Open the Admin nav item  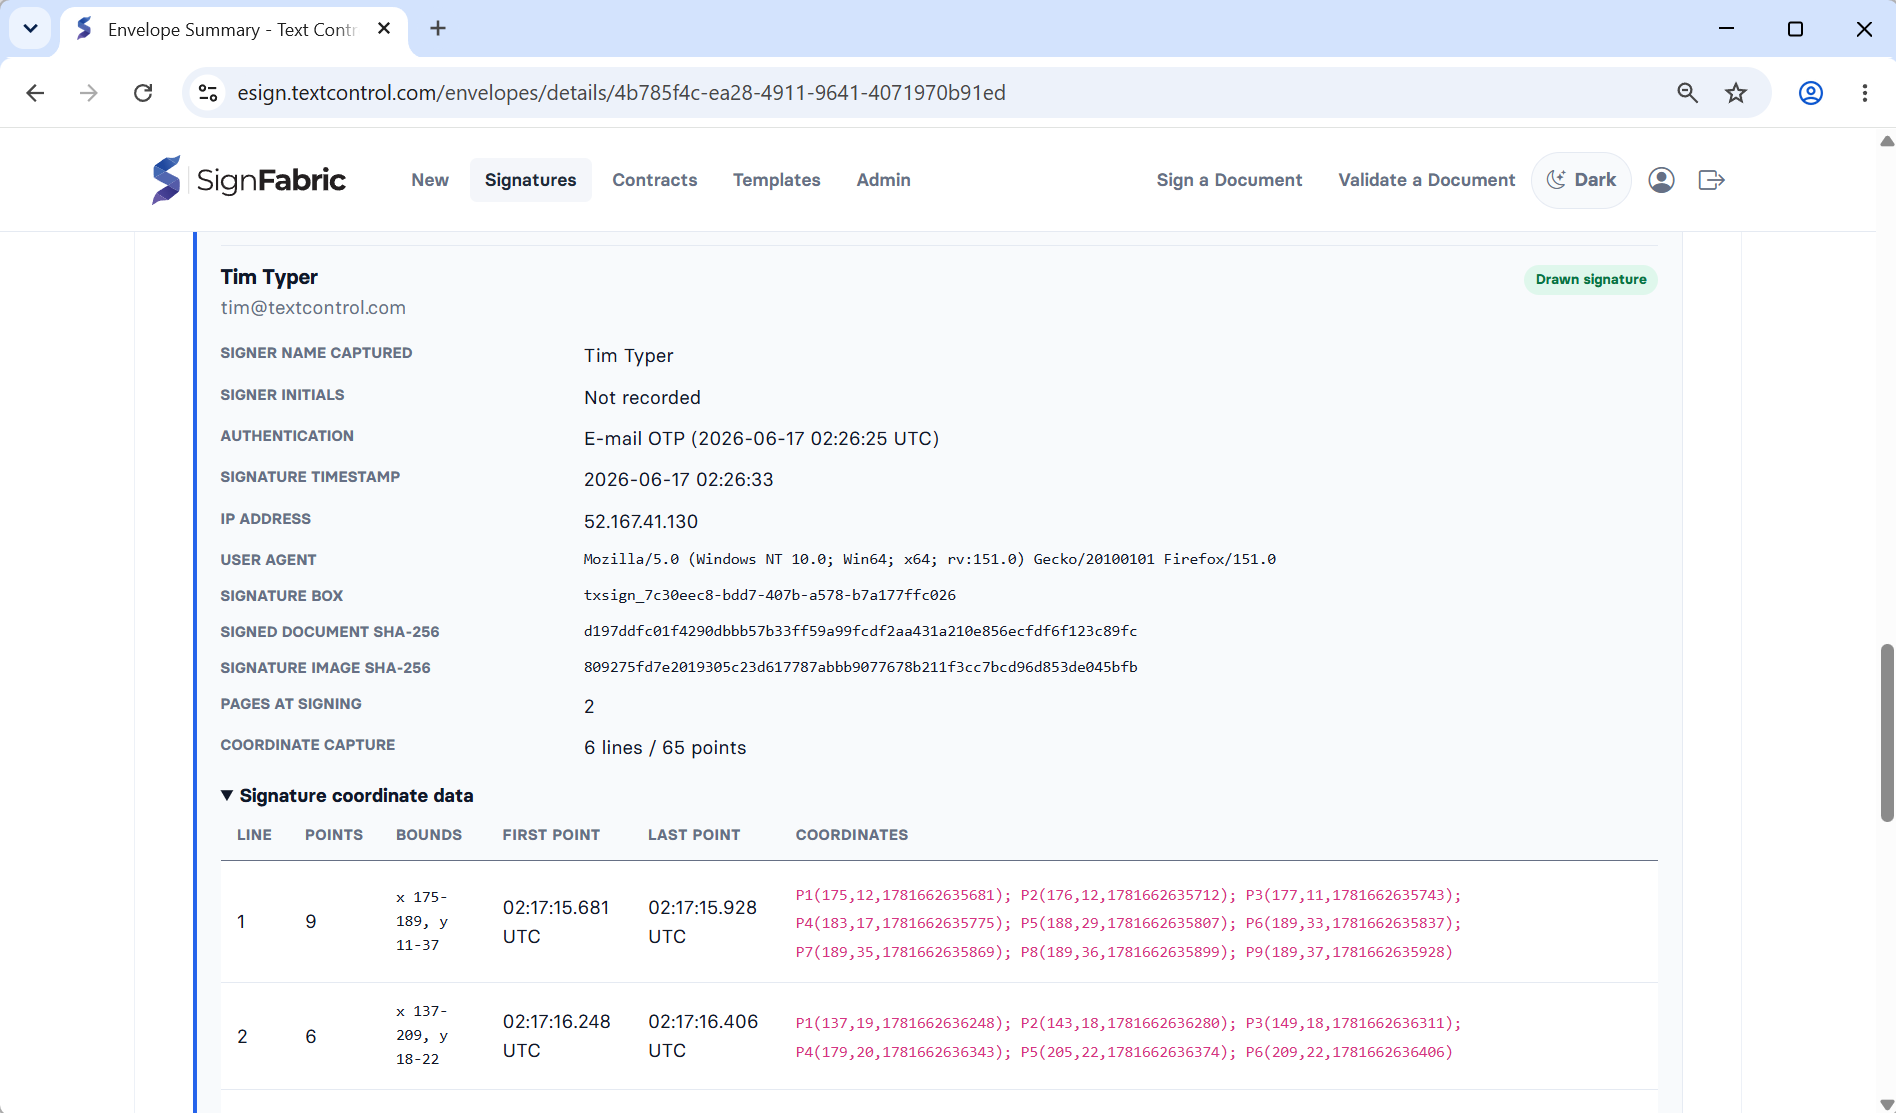click(884, 180)
